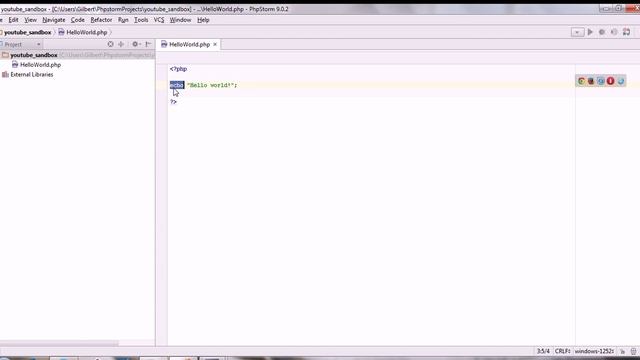Select HelloWorld.php in project tree
The height and width of the screenshot is (360, 640).
click(40, 64)
